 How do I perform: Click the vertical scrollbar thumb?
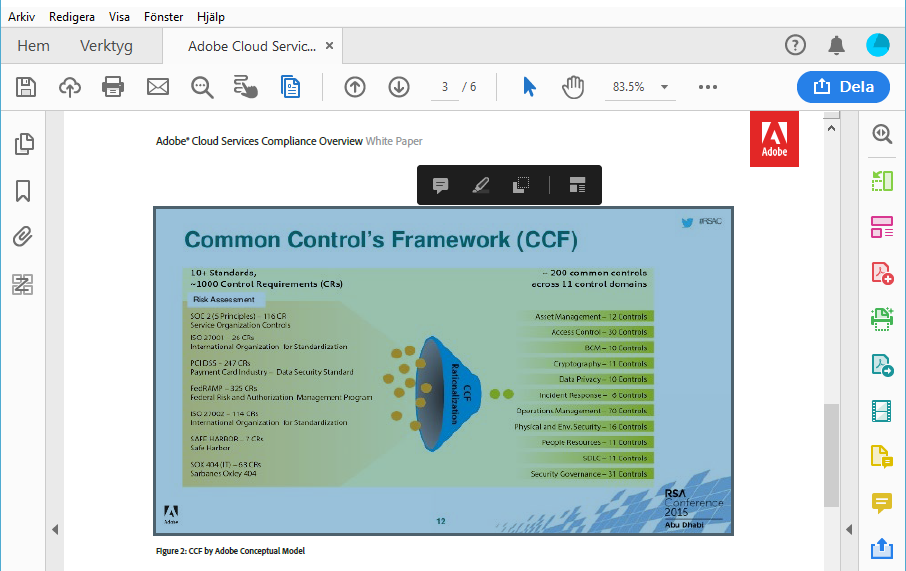click(x=831, y=455)
